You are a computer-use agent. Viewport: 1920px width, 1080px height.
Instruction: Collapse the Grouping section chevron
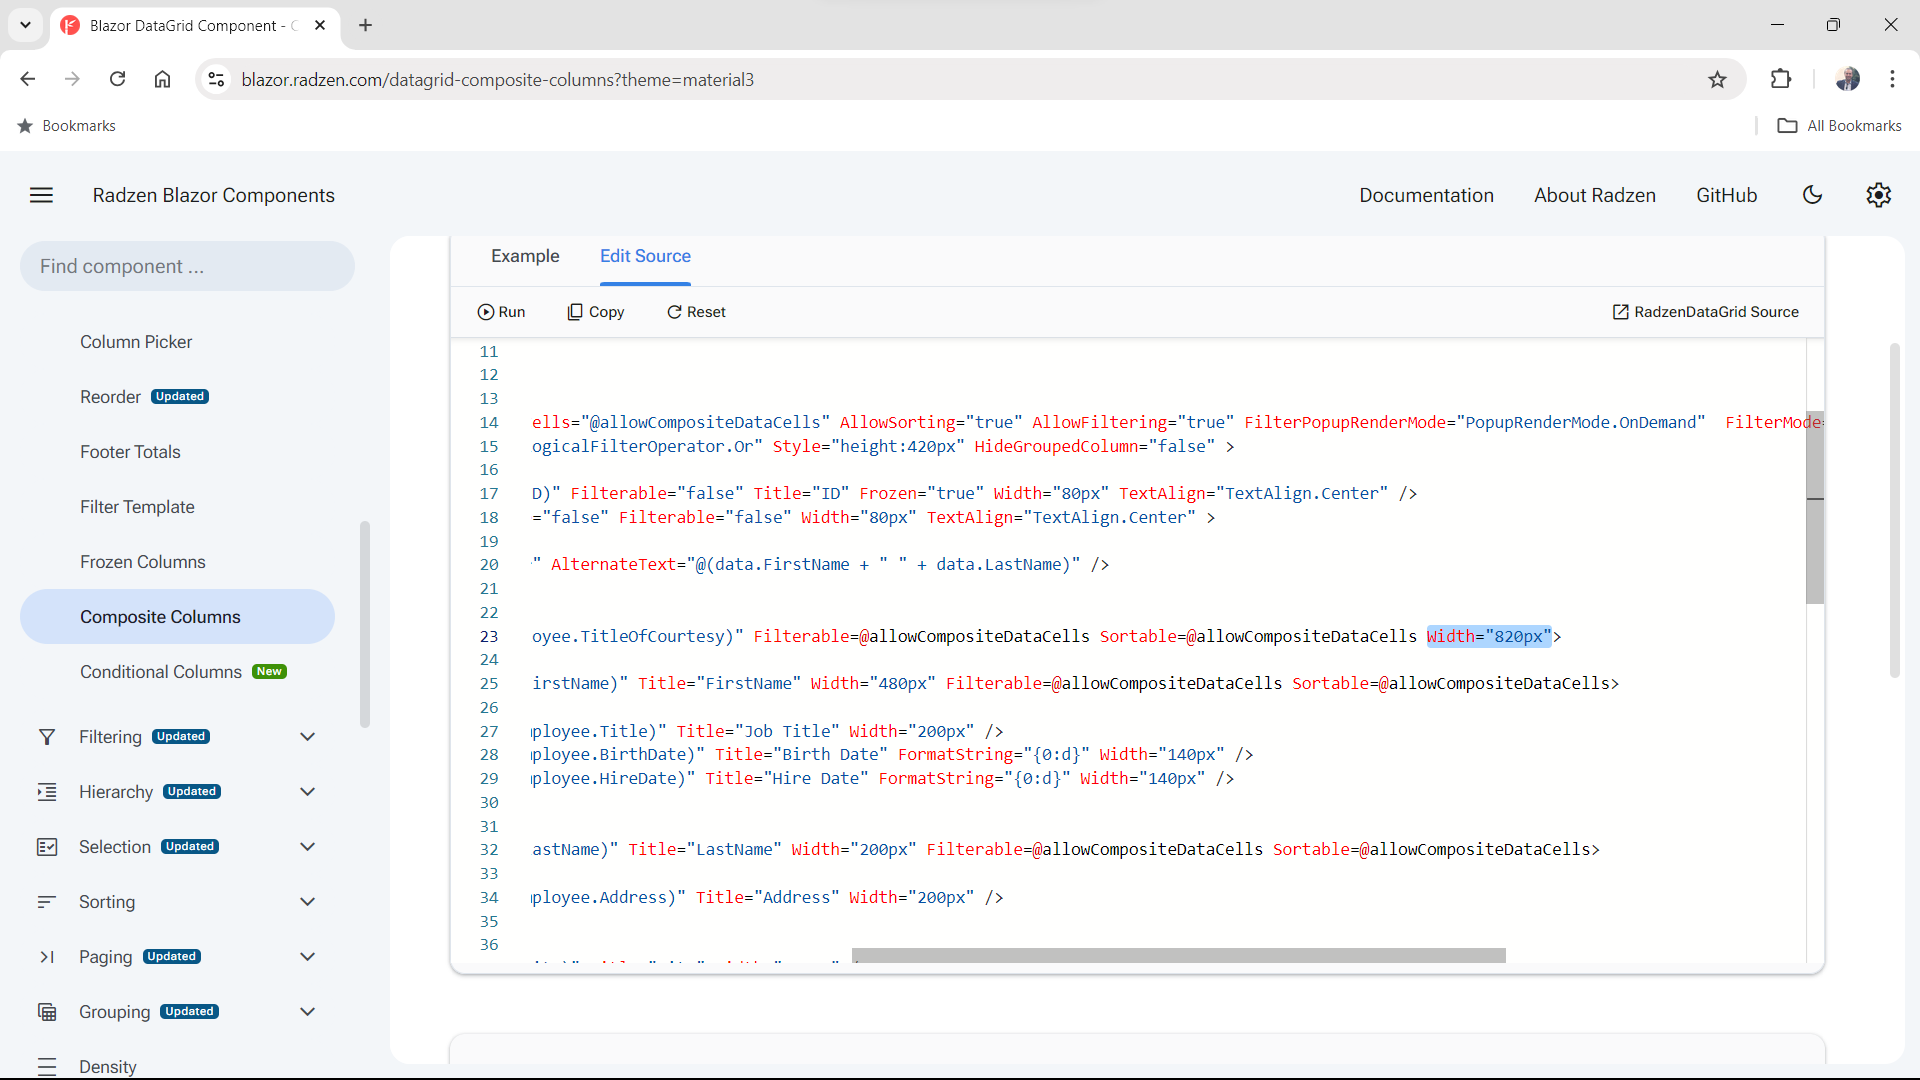tap(307, 1011)
